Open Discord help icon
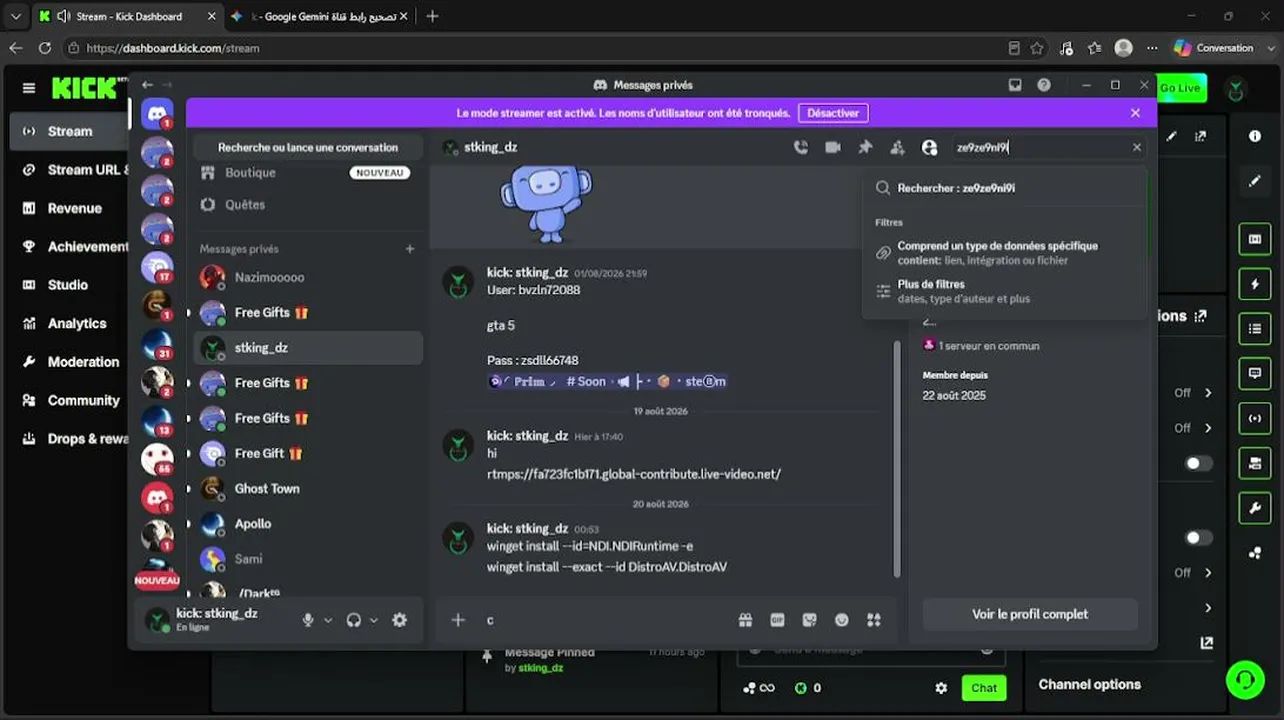Image resolution: width=1284 pixels, height=720 pixels. tap(1044, 85)
